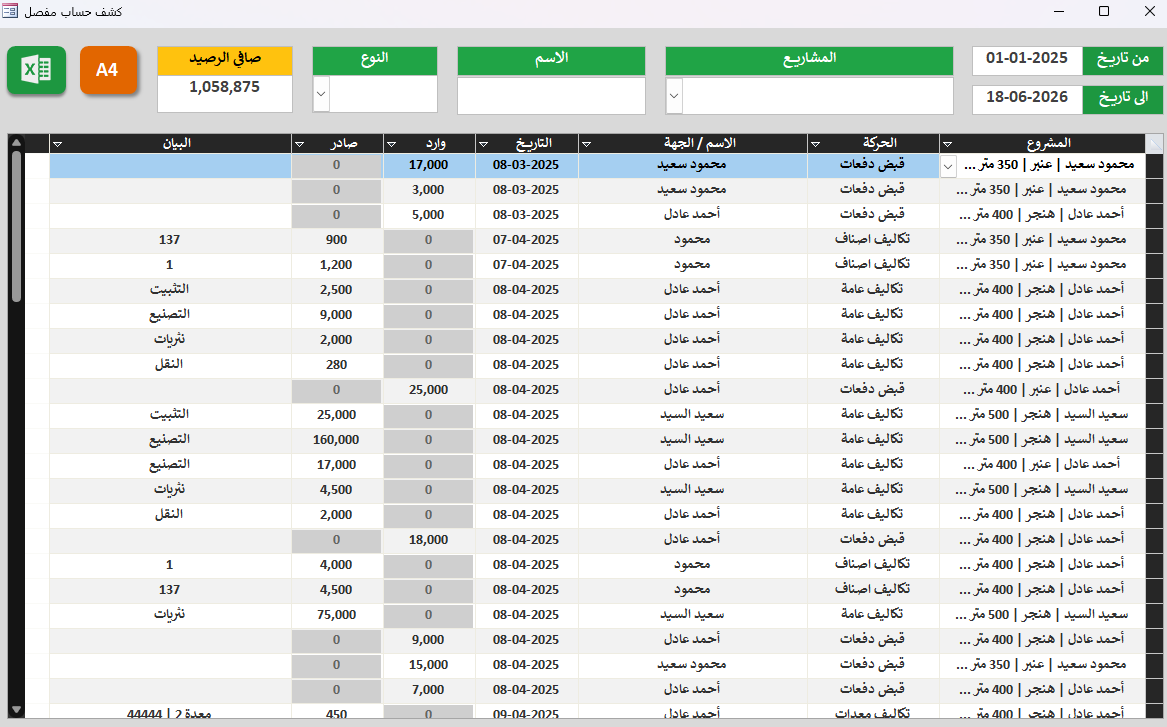1167x727 pixels.
Task: Click the Access form icon in title bar
Action: click(x=10, y=11)
